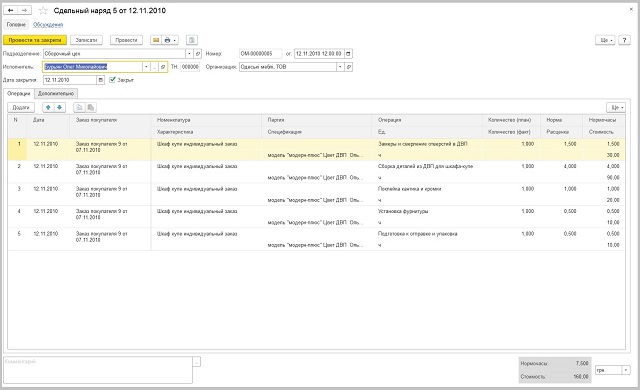Open the Ще menu above the operations table
The height and width of the screenshot is (390, 640).
pyautogui.click(x=616, y=107)
